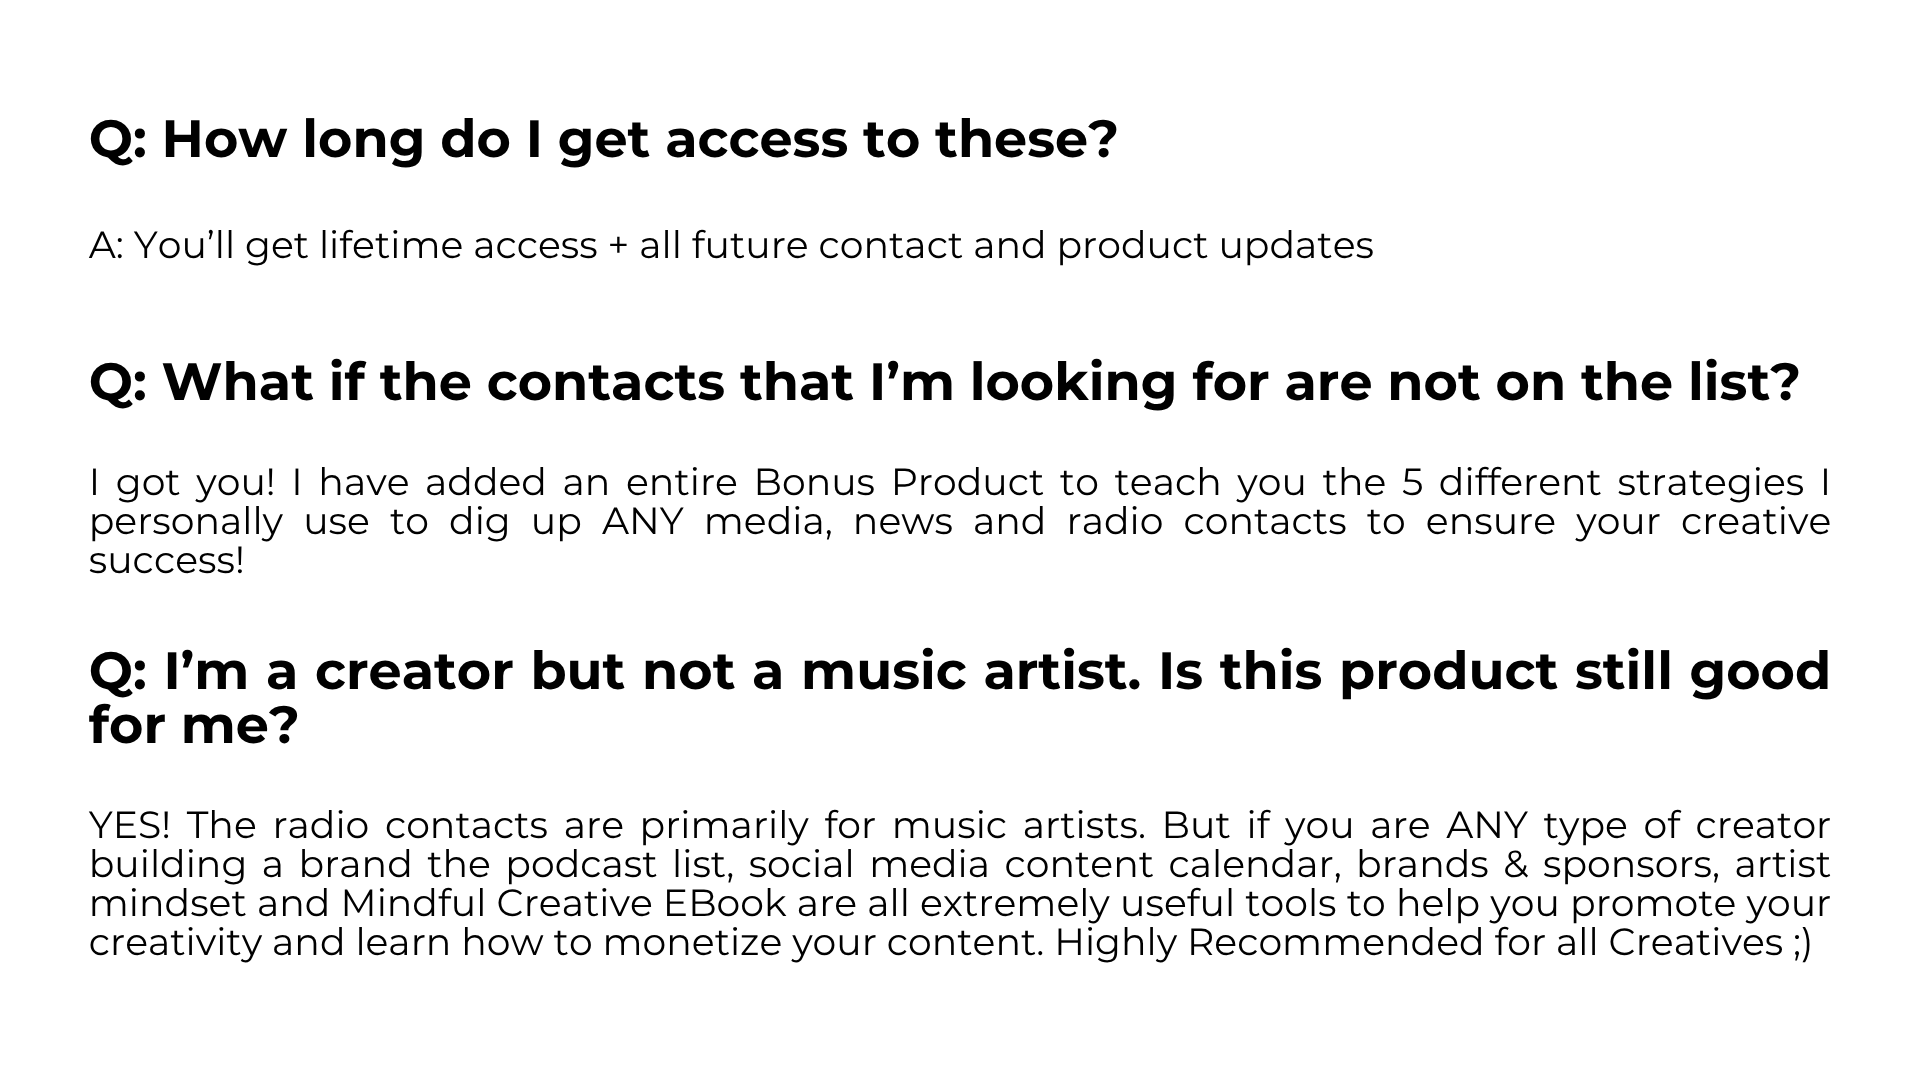Click the 'creator but not a music artist' question
This screenshot has height=1080, width=1920.
(958, 671)
